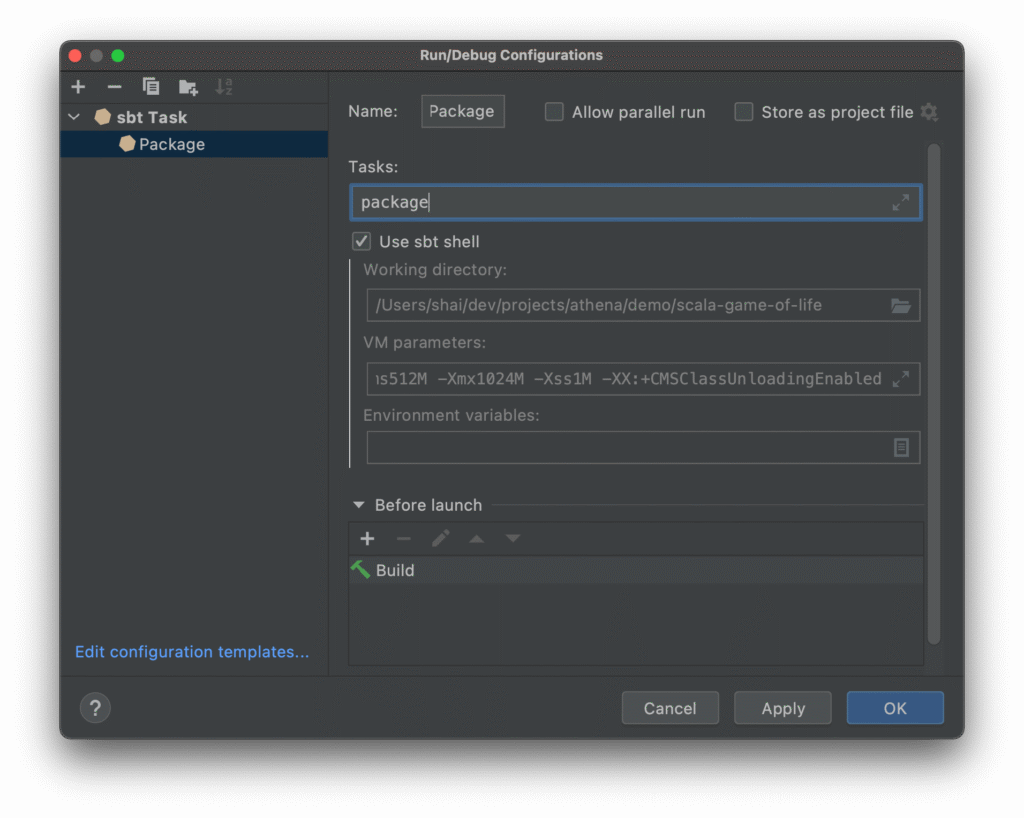This screenshot has height=818, width=1024.
Task: Enable Store as project file
Action: tap(745, 112)
